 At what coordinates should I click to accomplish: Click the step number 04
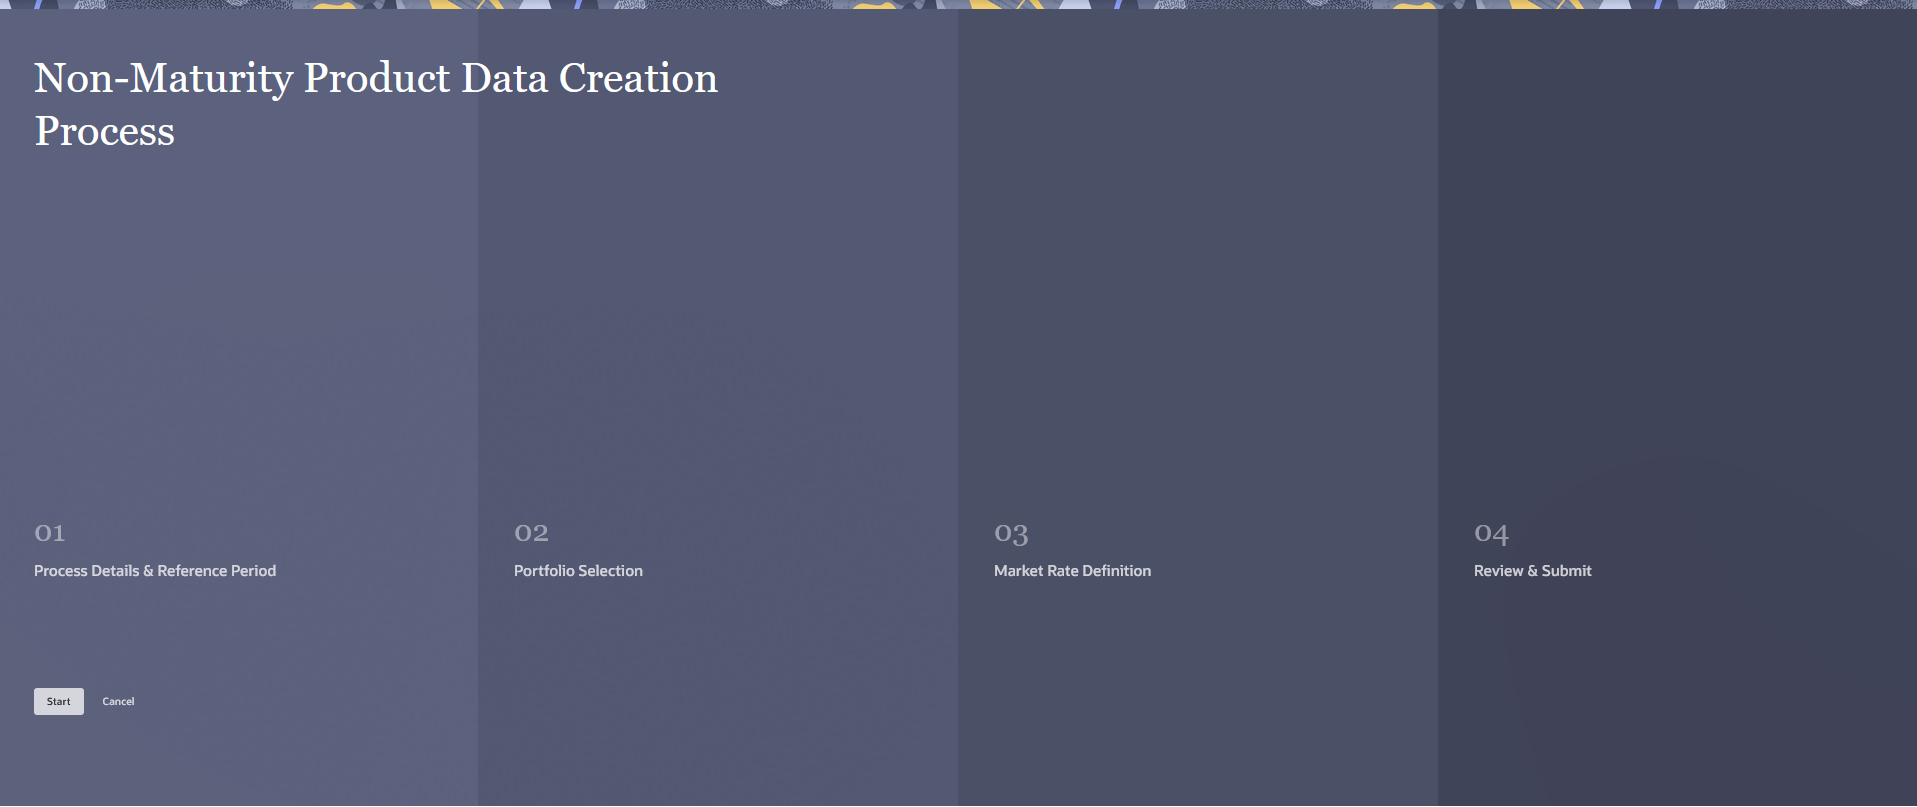pos(1491,534)
